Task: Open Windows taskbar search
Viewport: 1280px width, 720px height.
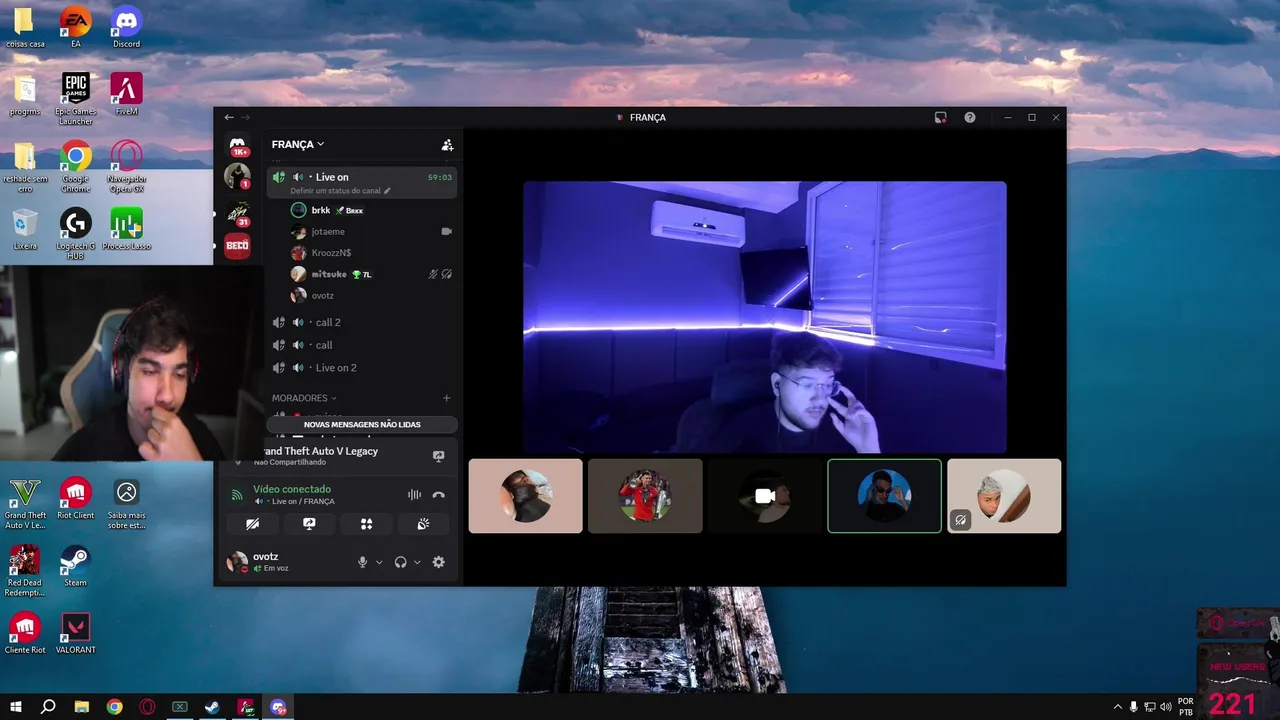Action: point(48,707)
